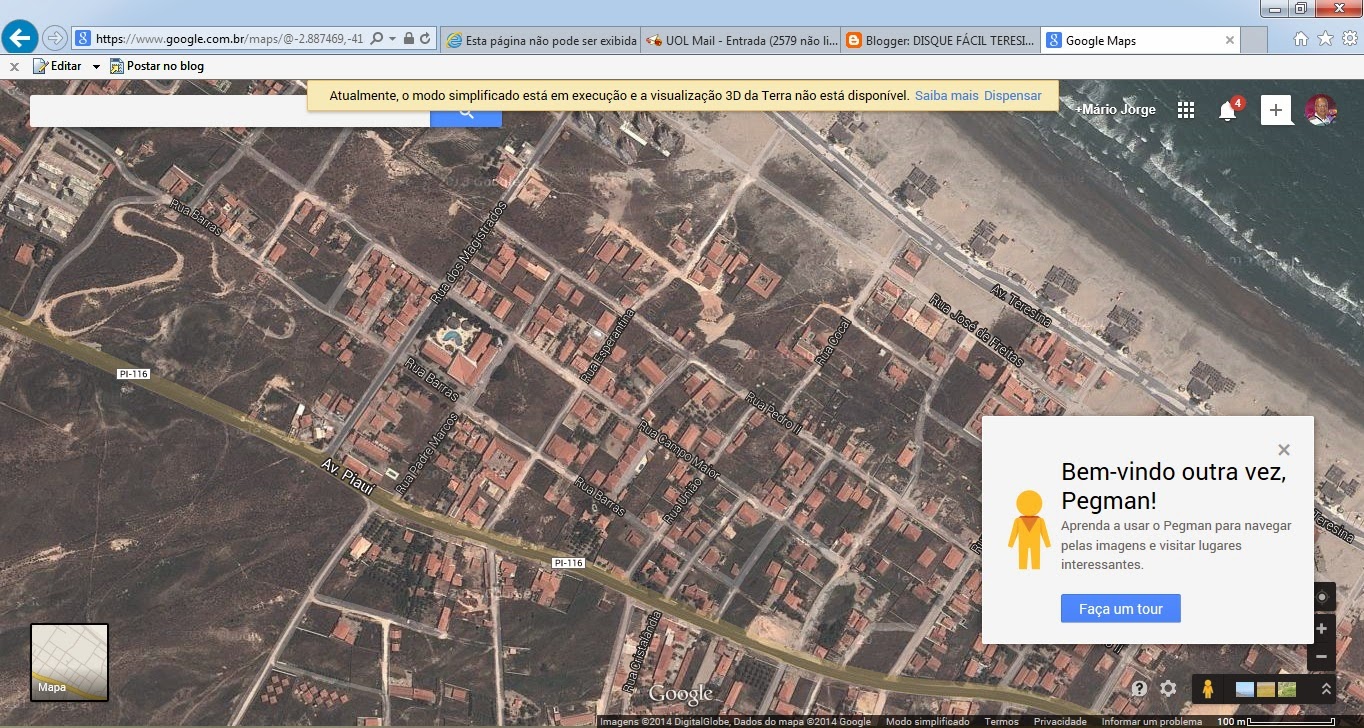Switch to Mapa view thumbnail

coord(69,662)
